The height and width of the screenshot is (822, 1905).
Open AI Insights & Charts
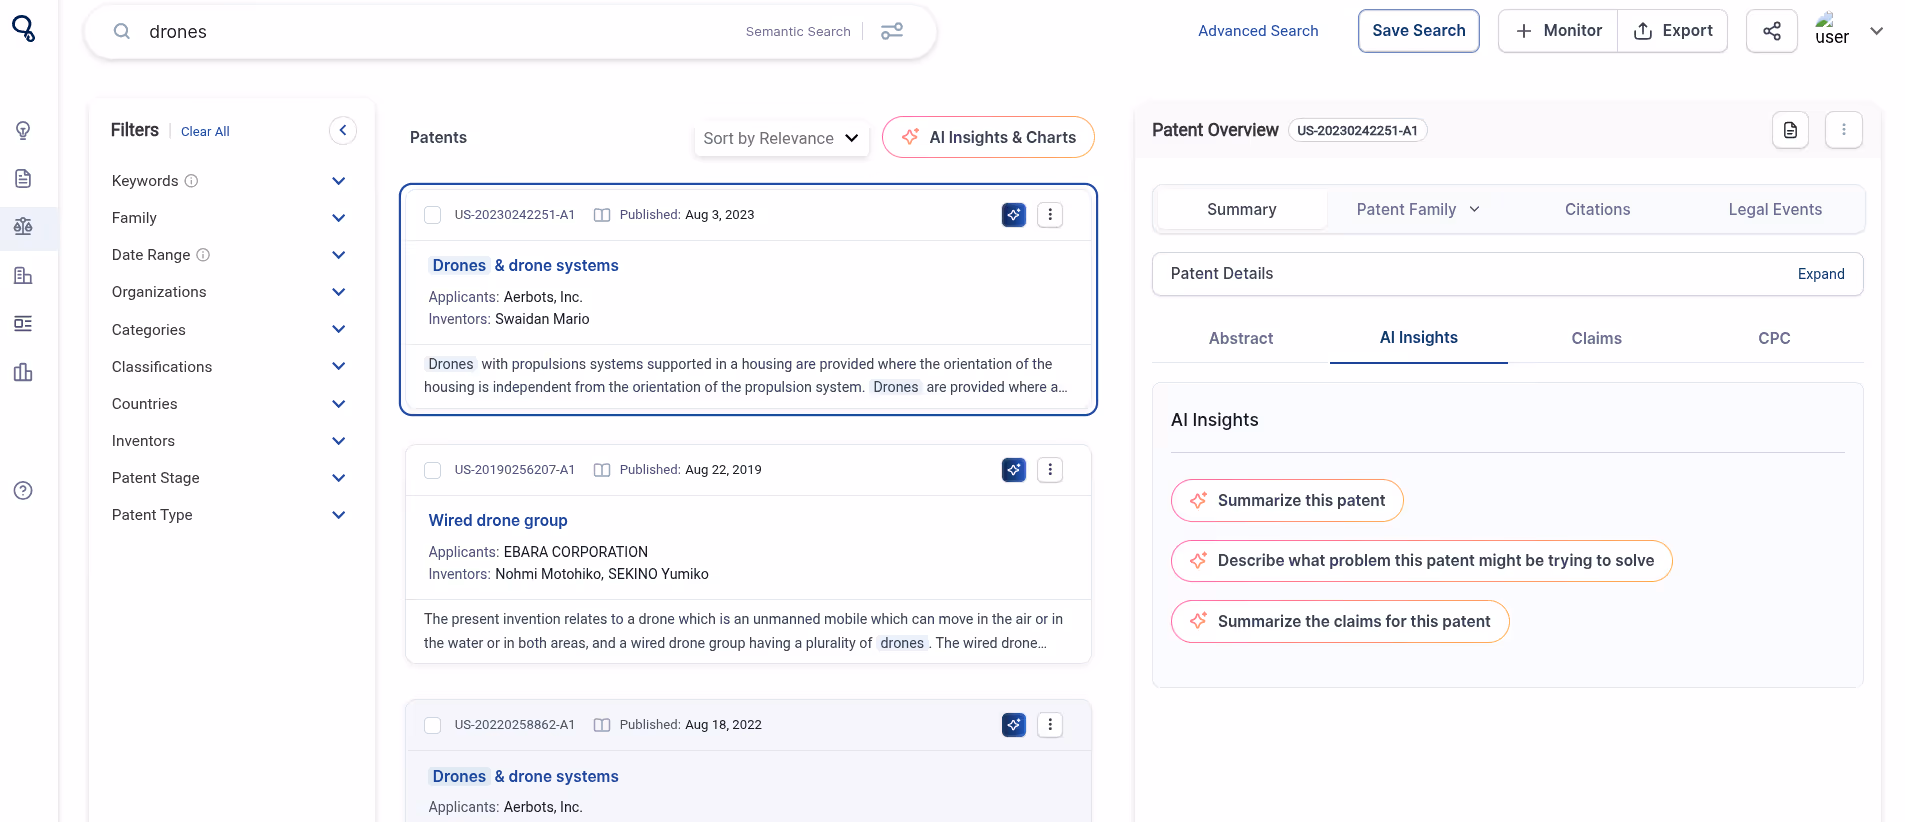[x=988, y=137]
